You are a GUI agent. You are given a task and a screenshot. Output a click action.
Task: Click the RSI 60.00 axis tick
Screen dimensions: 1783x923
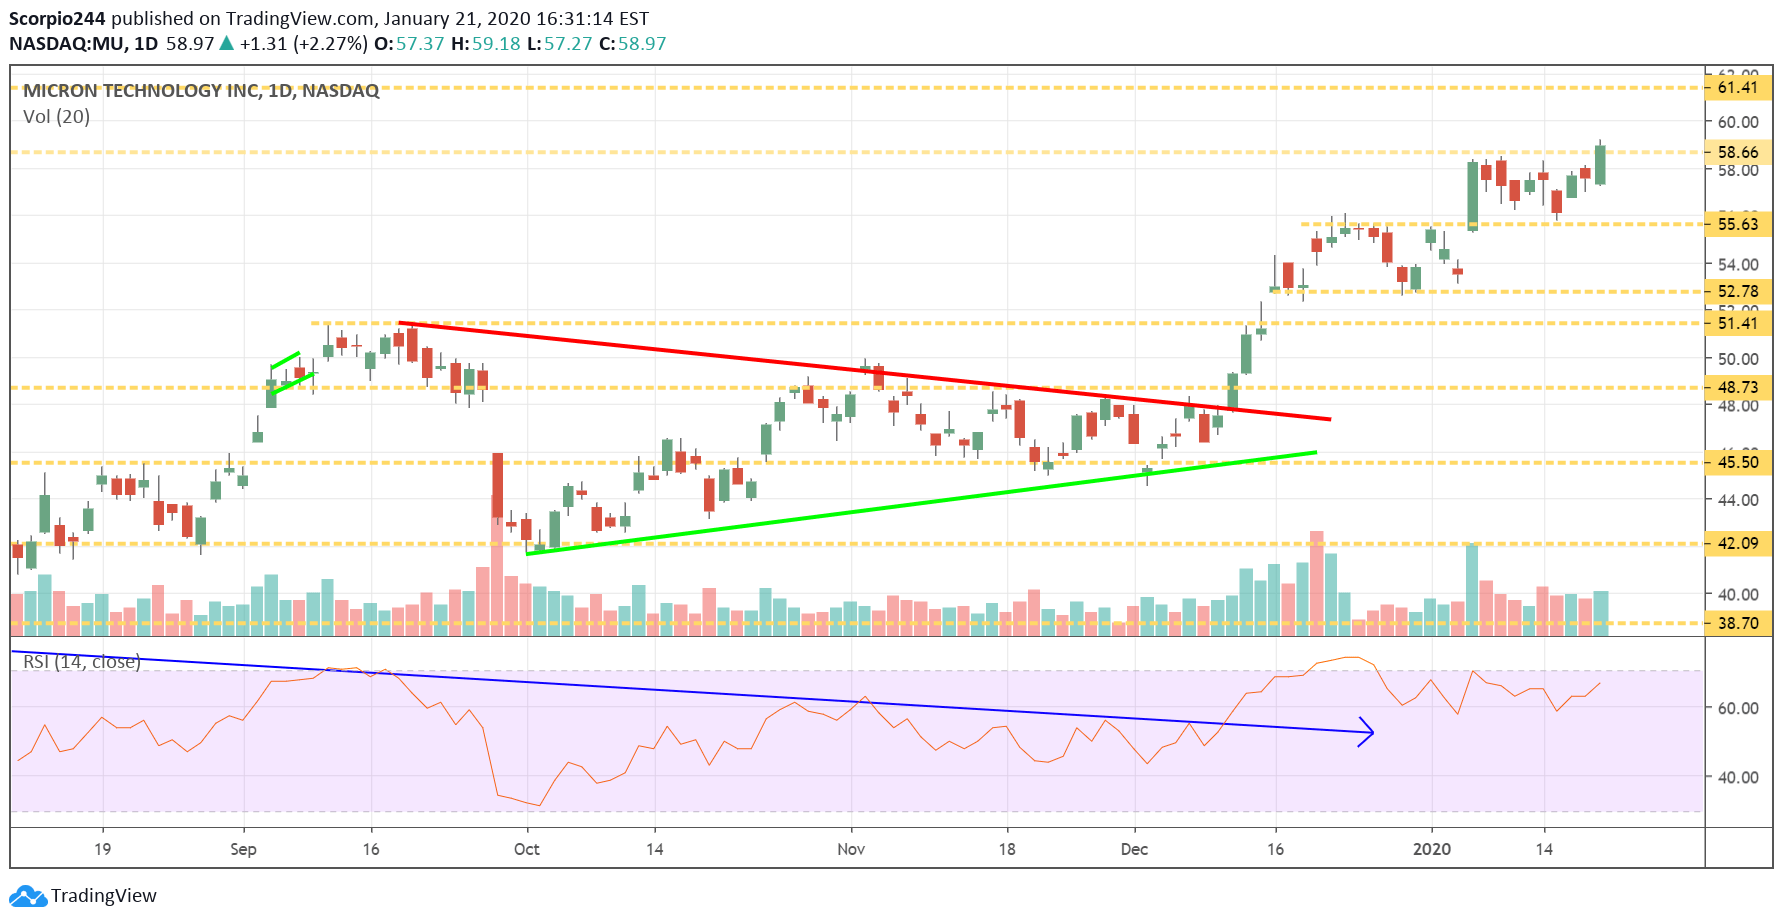1738,708
